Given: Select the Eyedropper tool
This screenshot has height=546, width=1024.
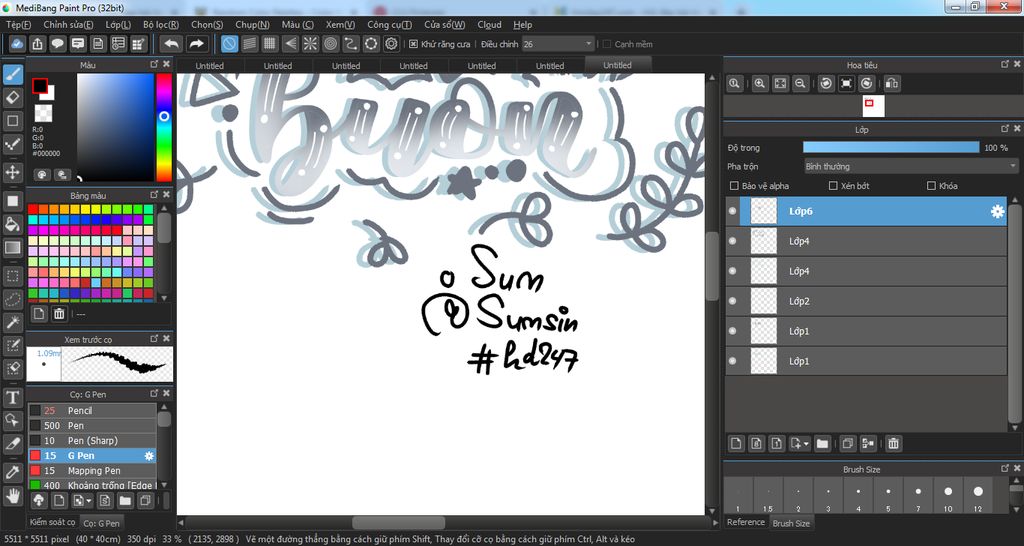Looking at the screenshot, I should (12, 472).
